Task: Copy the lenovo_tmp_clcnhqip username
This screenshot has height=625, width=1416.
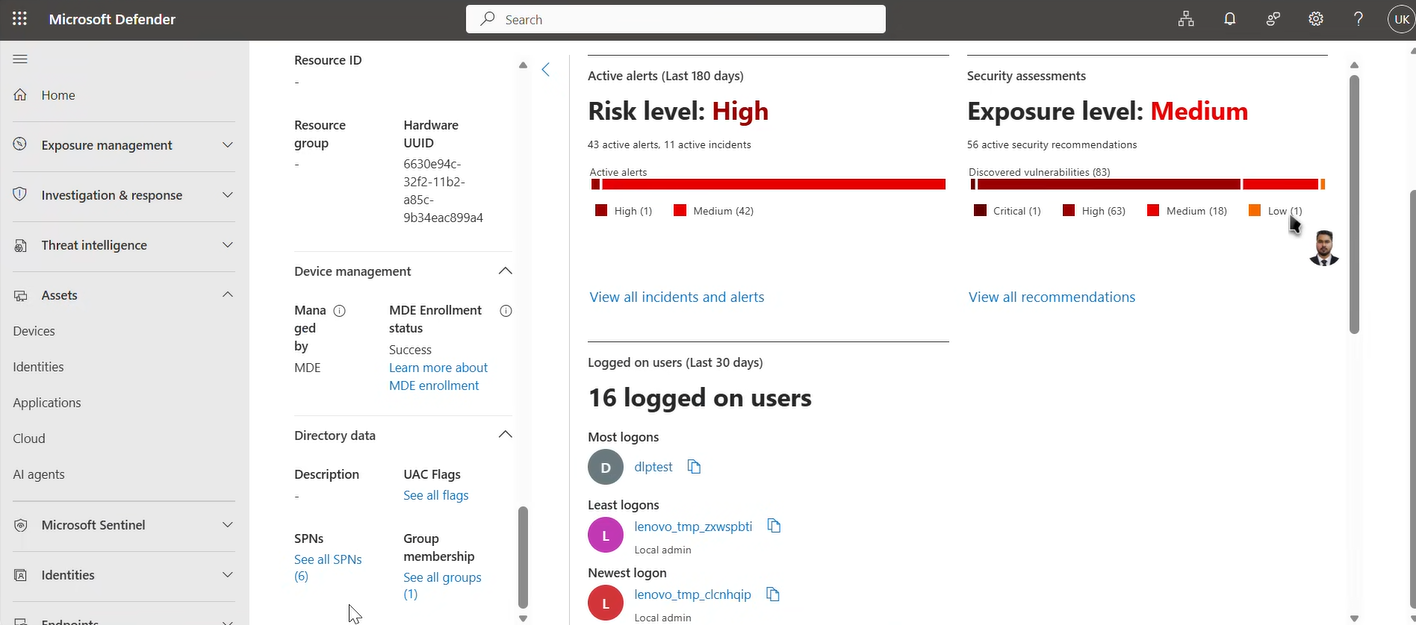Action: pos(772,593)
